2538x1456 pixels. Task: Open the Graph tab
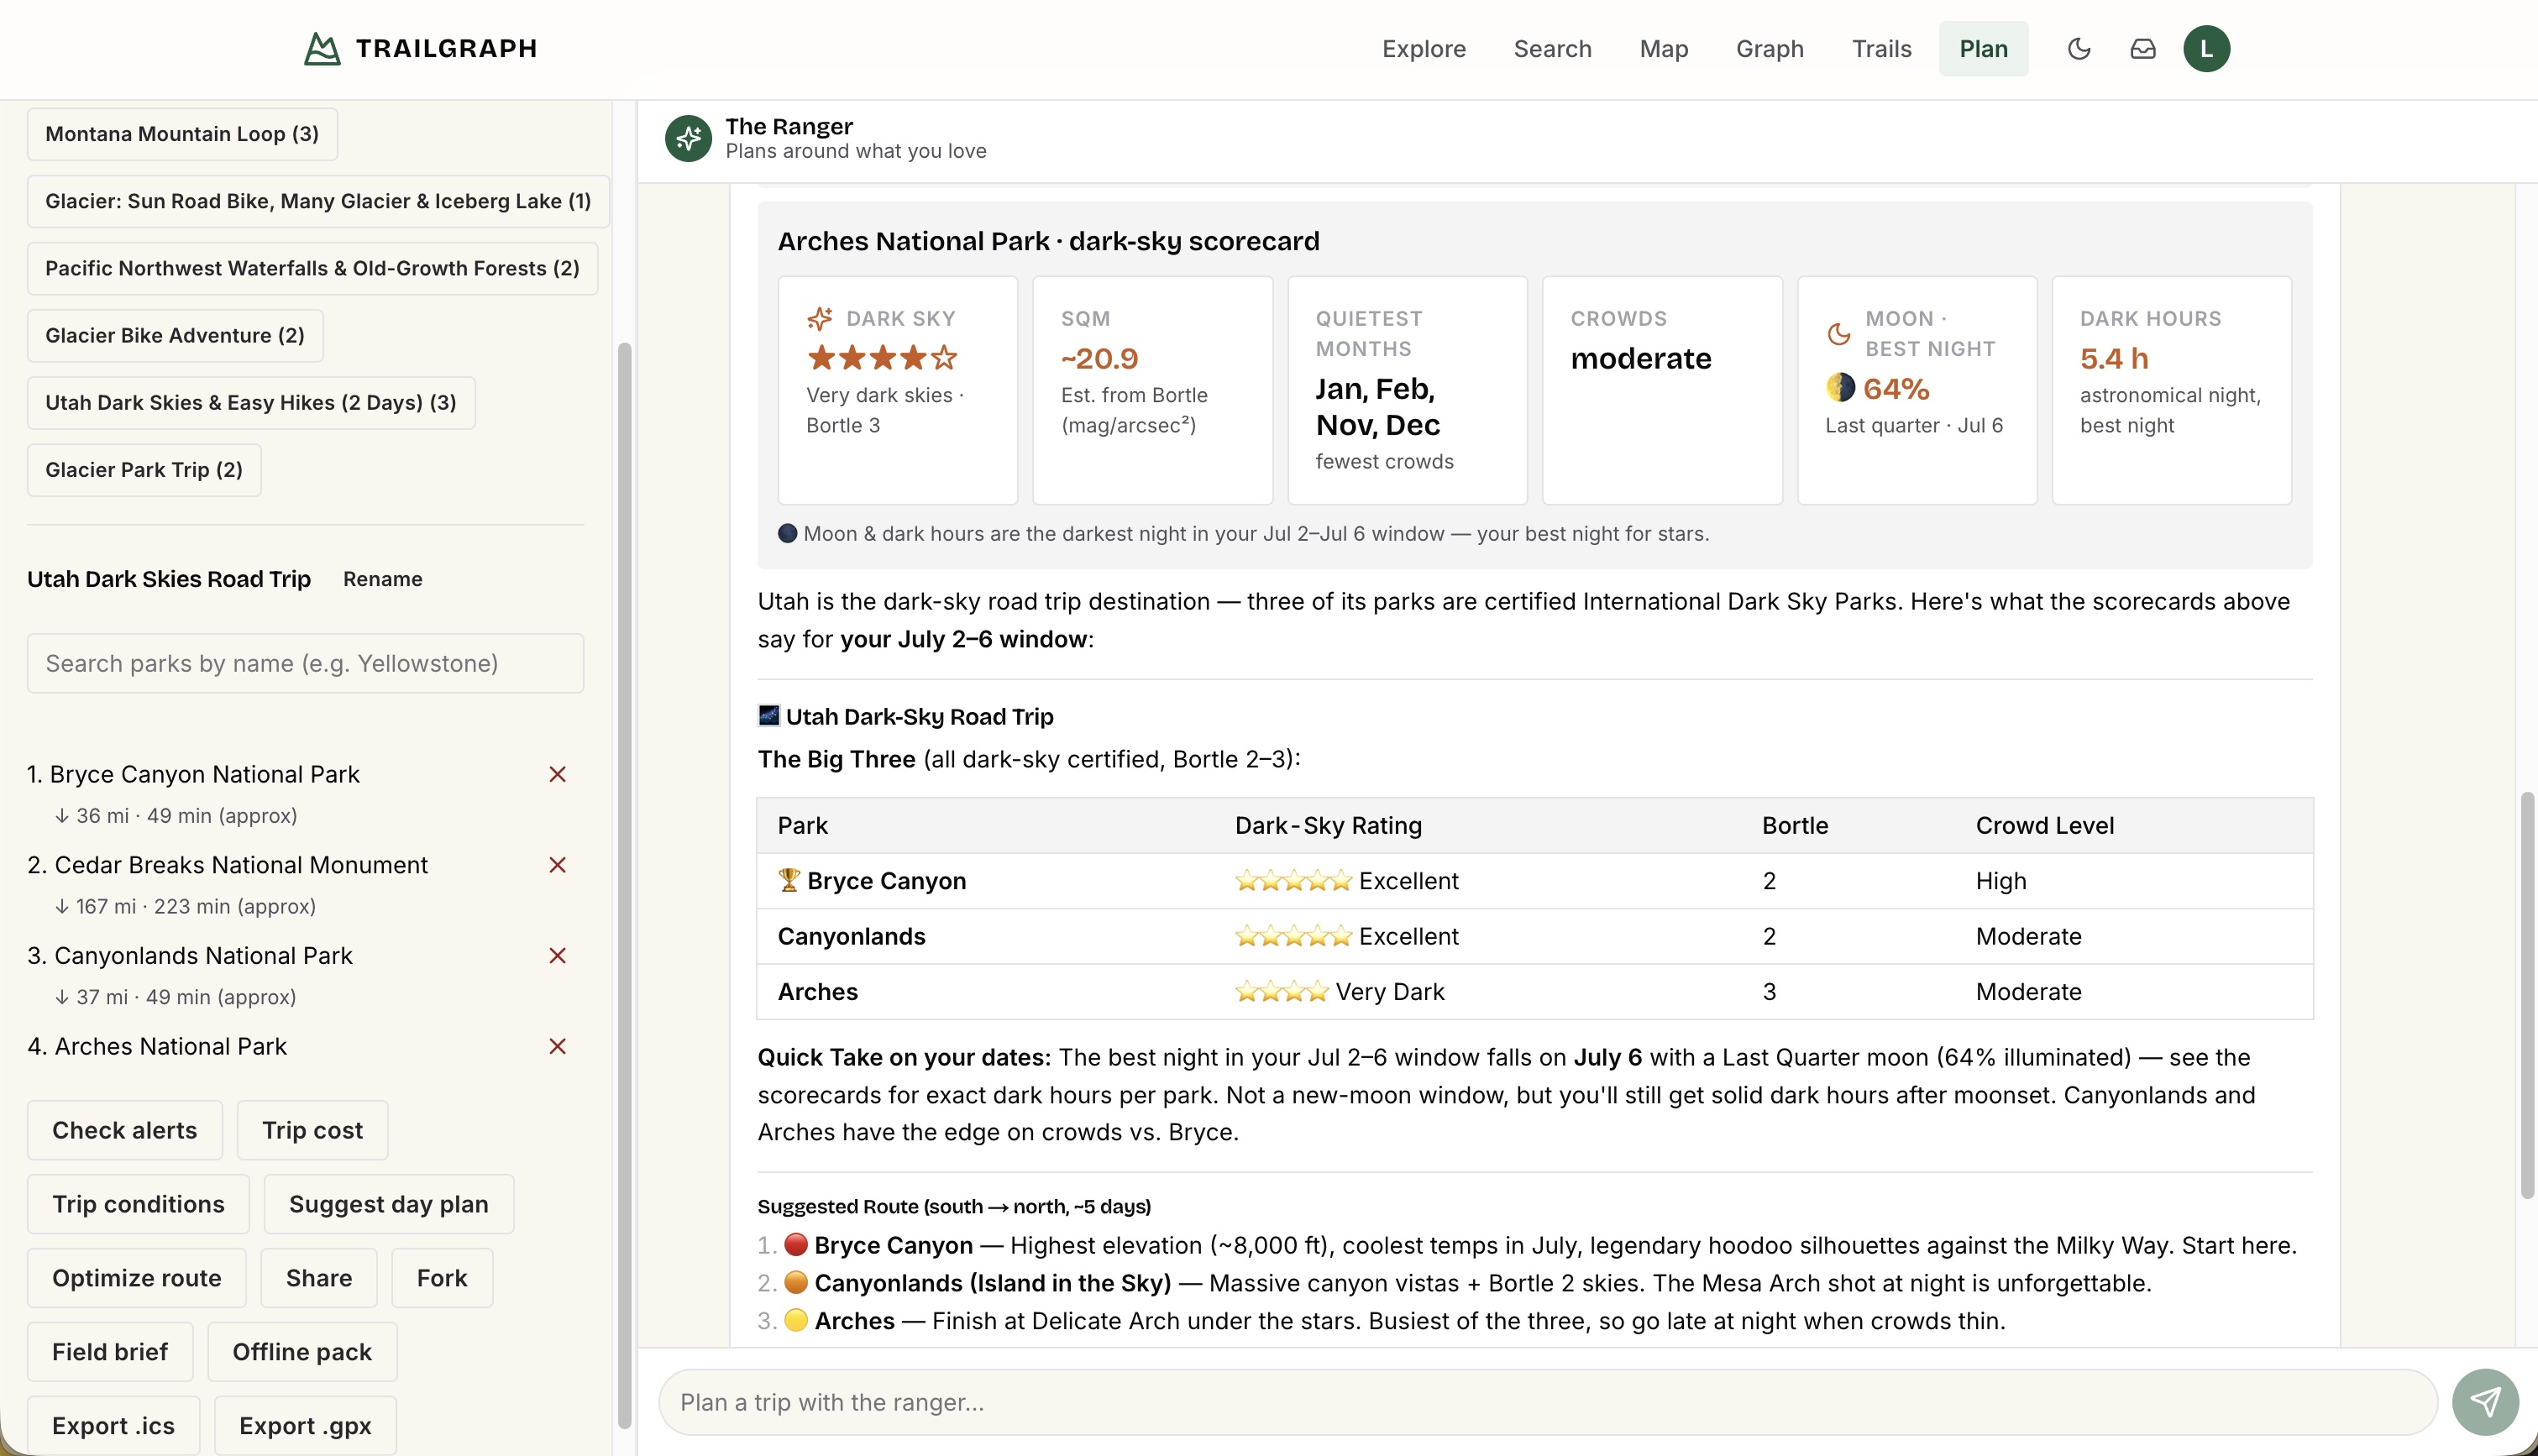pyautogui.click(x=1769, y=48)
